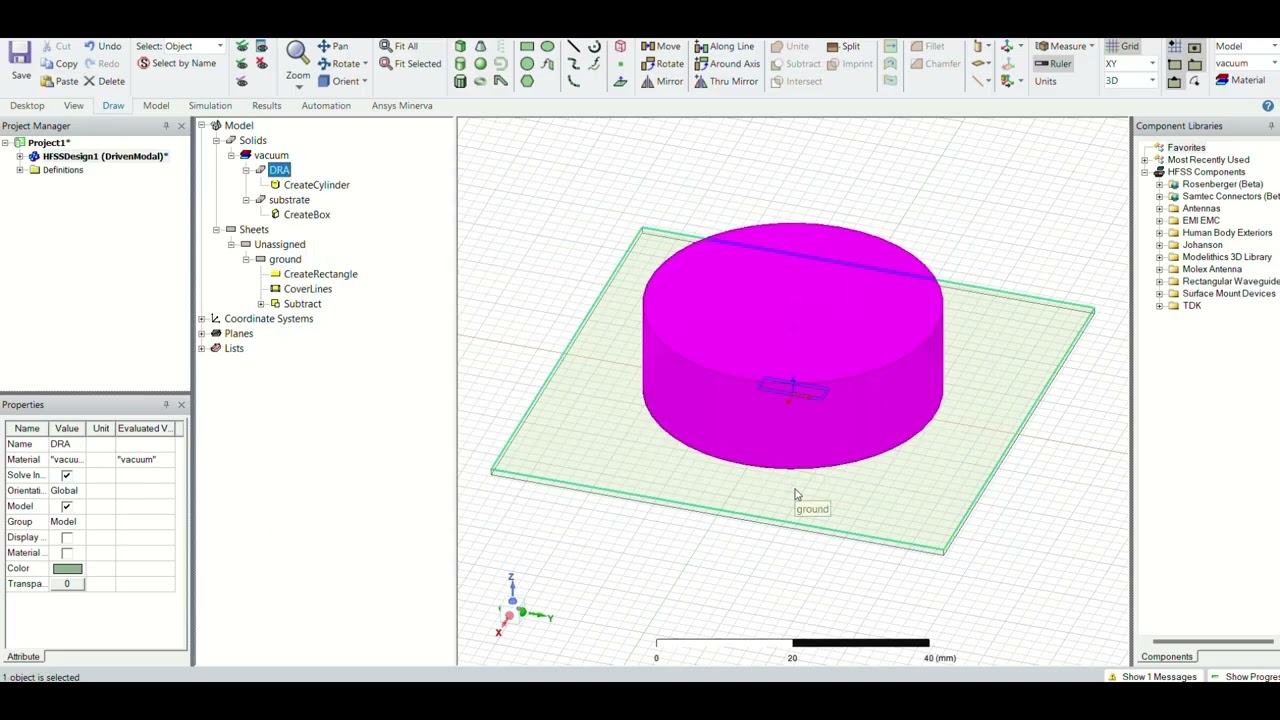Click Duplicate Around Axis tool
1280x720 pixels.
(728, 64)
